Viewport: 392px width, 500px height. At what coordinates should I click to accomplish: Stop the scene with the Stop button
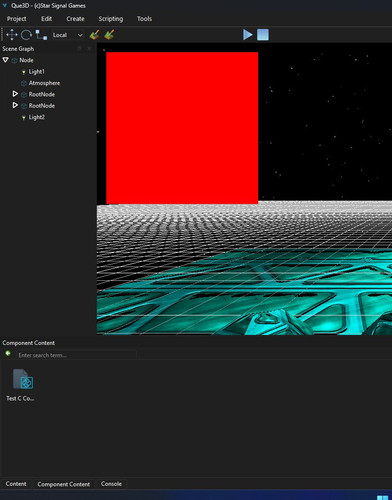263,35
